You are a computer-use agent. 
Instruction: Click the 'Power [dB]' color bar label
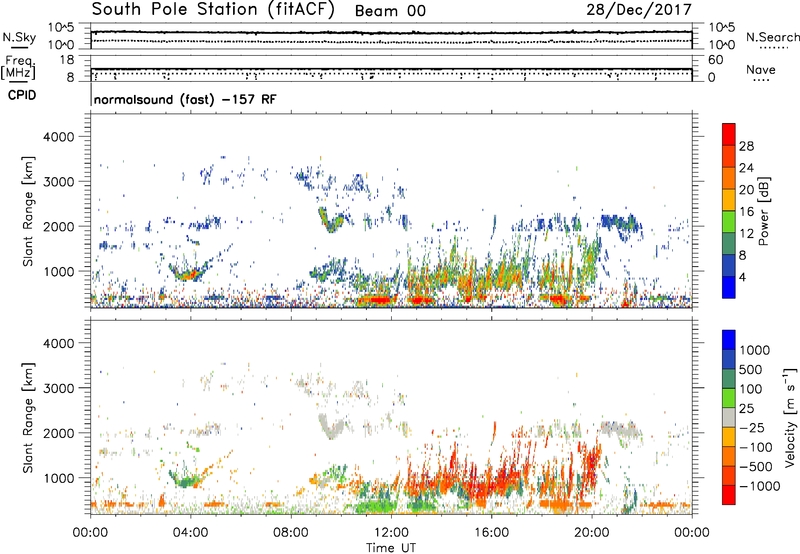764,211
